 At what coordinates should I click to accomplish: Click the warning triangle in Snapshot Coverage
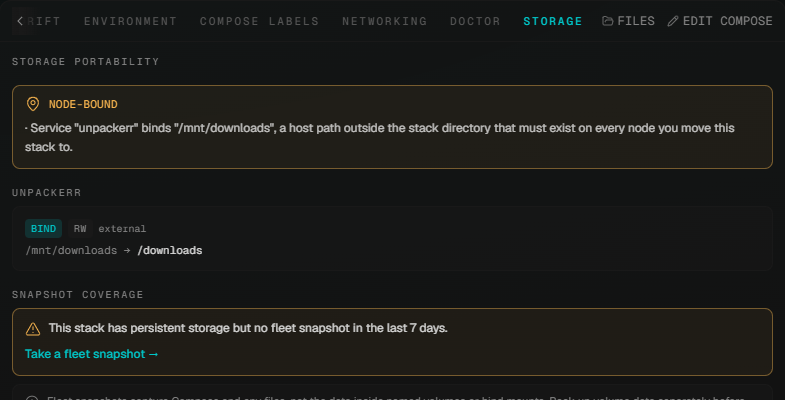(x=33, y=329)
